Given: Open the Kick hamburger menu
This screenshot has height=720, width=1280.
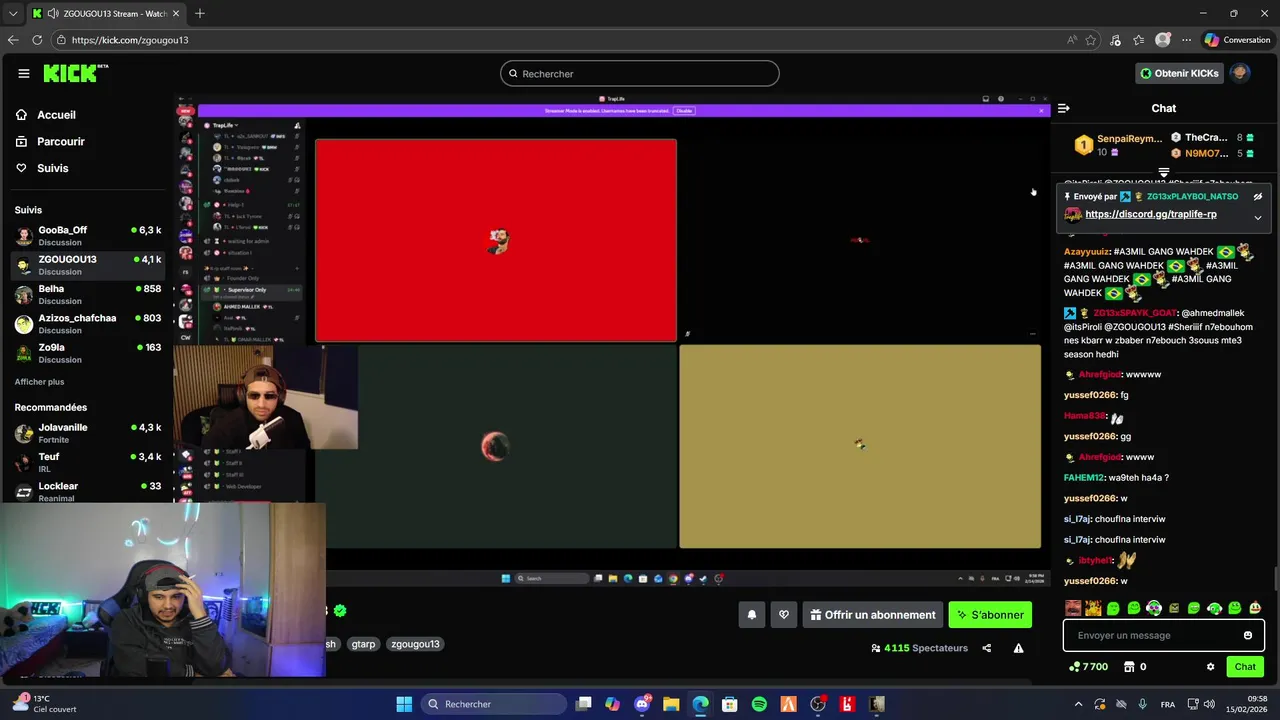Looking at the screenshot, I should (23, 73).
